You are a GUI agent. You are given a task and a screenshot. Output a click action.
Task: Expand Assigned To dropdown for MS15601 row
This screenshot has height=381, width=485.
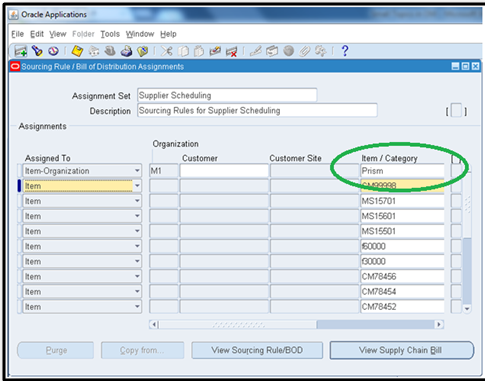pyautogui.click(x=137, y=216)
